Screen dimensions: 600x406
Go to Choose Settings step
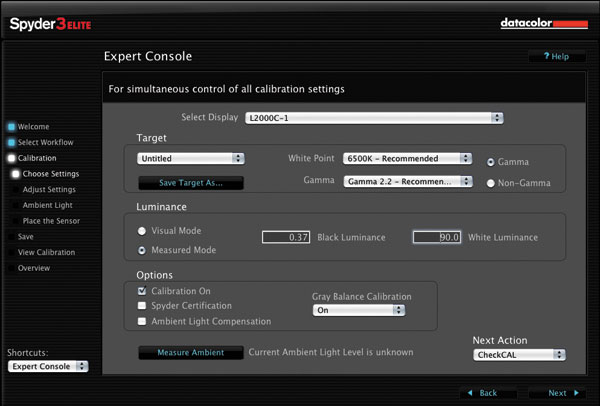pos(46,174)
